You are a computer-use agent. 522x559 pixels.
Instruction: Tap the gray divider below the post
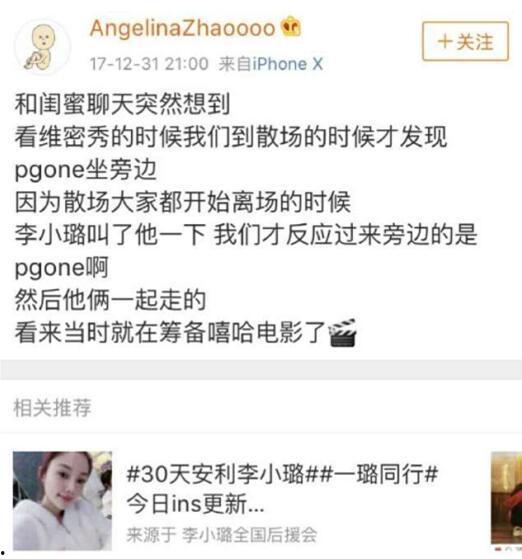tap(261, 370)
